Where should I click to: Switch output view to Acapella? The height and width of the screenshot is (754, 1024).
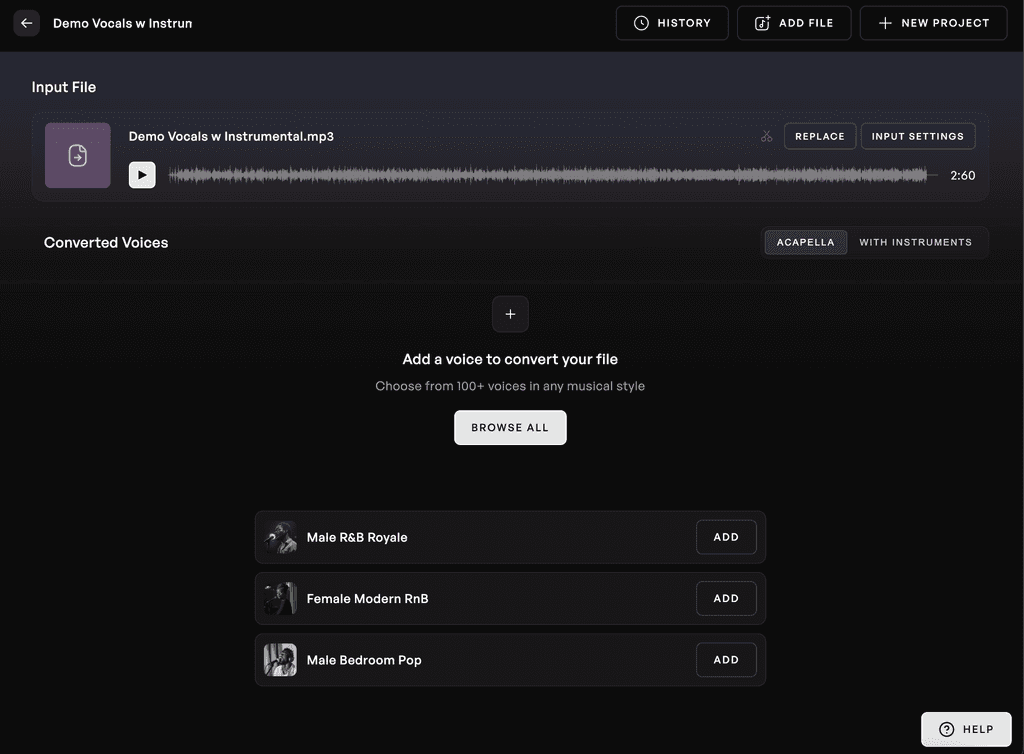pos(805,241)
